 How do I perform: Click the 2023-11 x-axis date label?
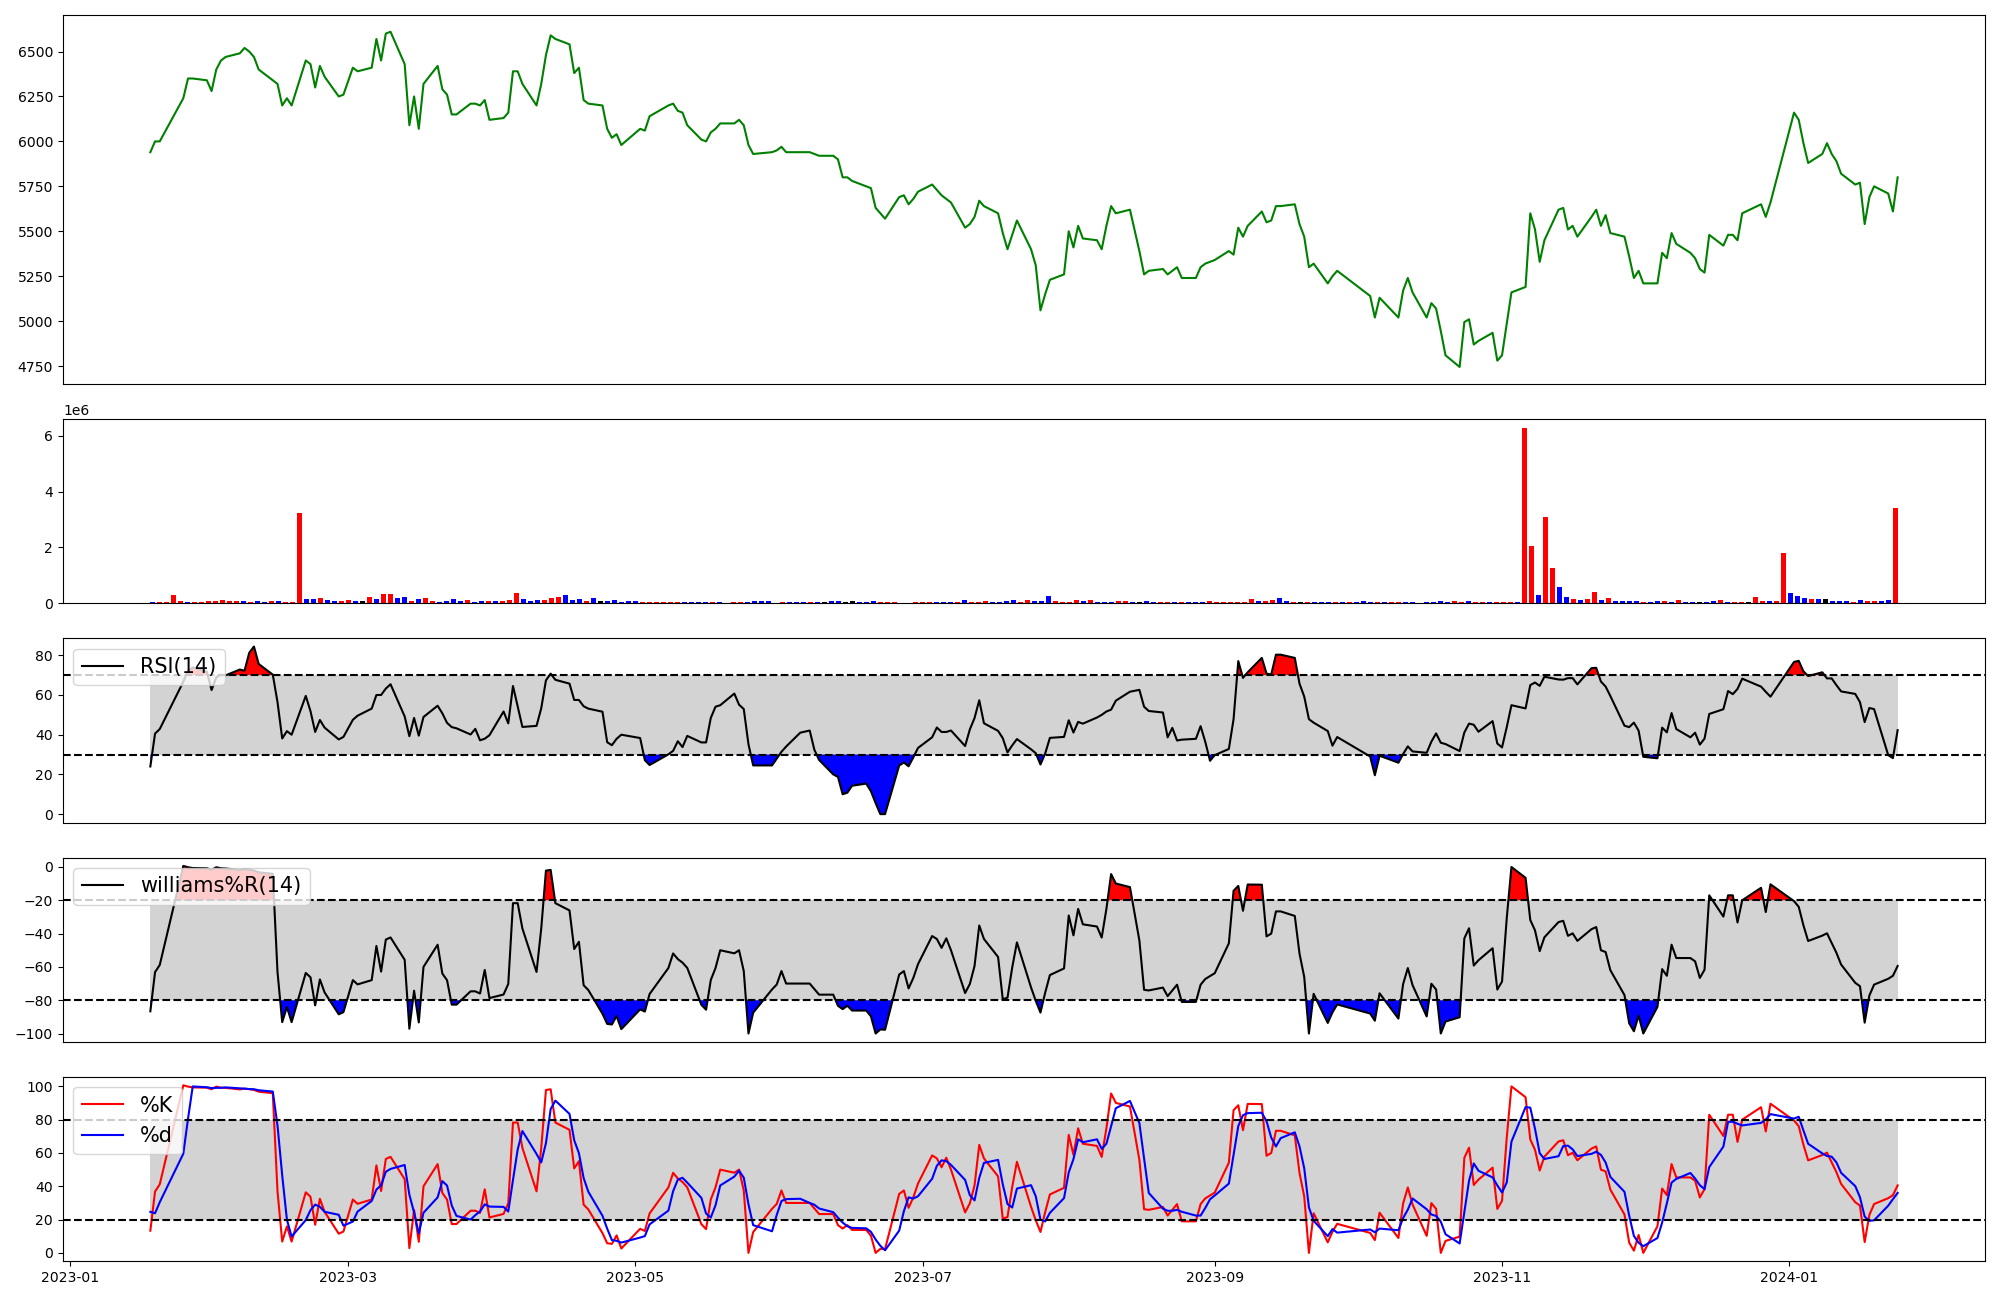pyautogui.click(x=1502, y=1277)
